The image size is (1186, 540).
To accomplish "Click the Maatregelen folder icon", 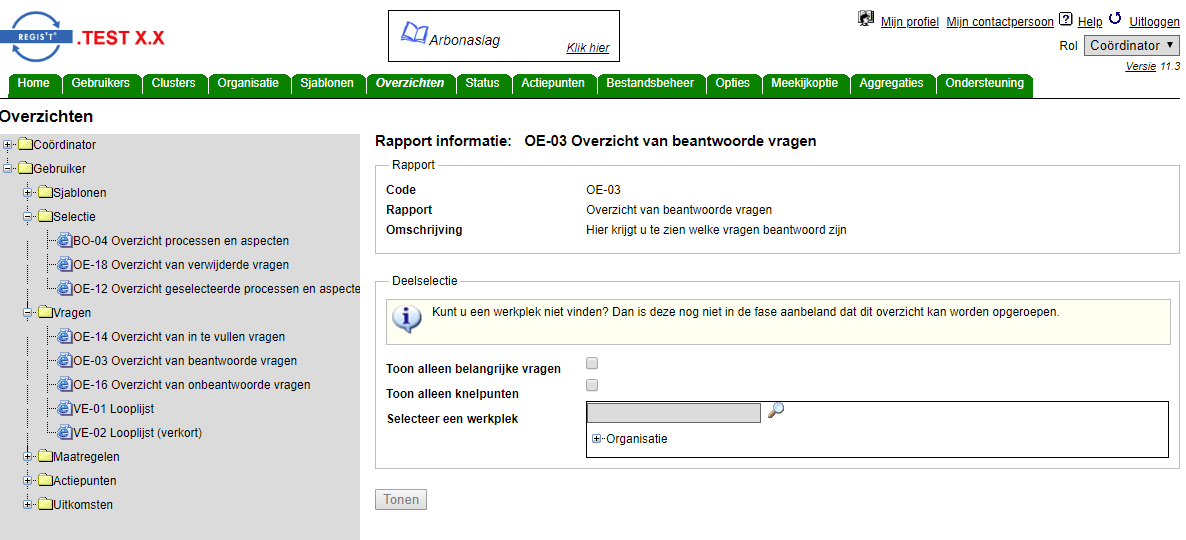I will [45, 457].
